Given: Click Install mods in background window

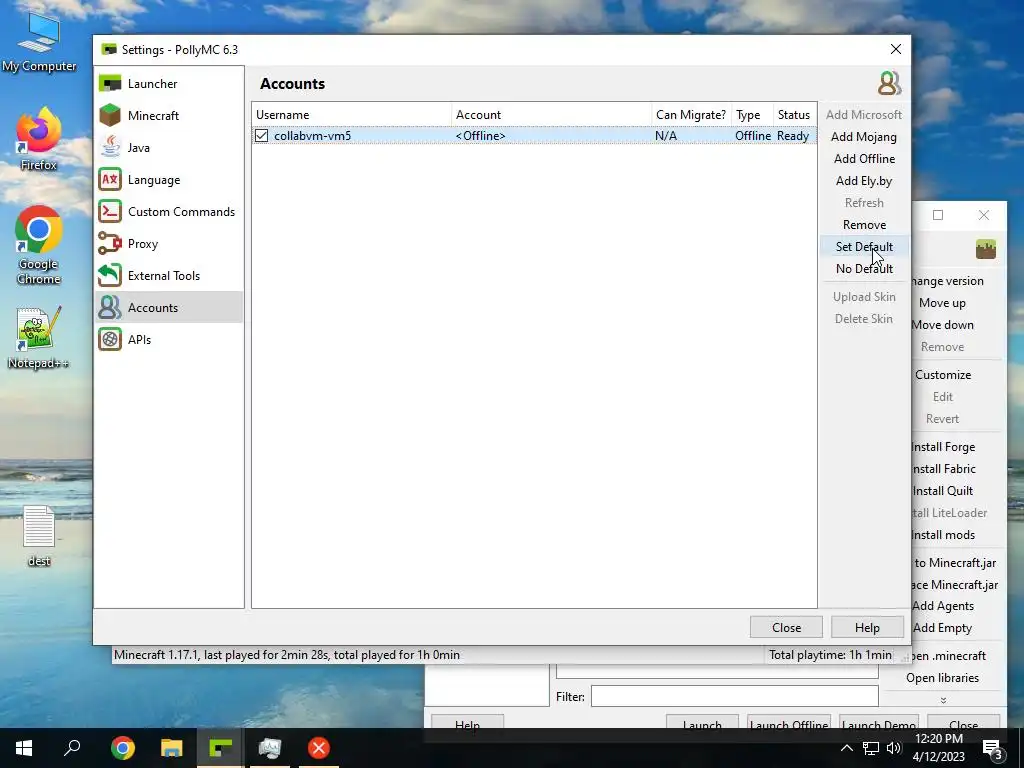Looking at the screenshot, I should (x=943, y=535).
